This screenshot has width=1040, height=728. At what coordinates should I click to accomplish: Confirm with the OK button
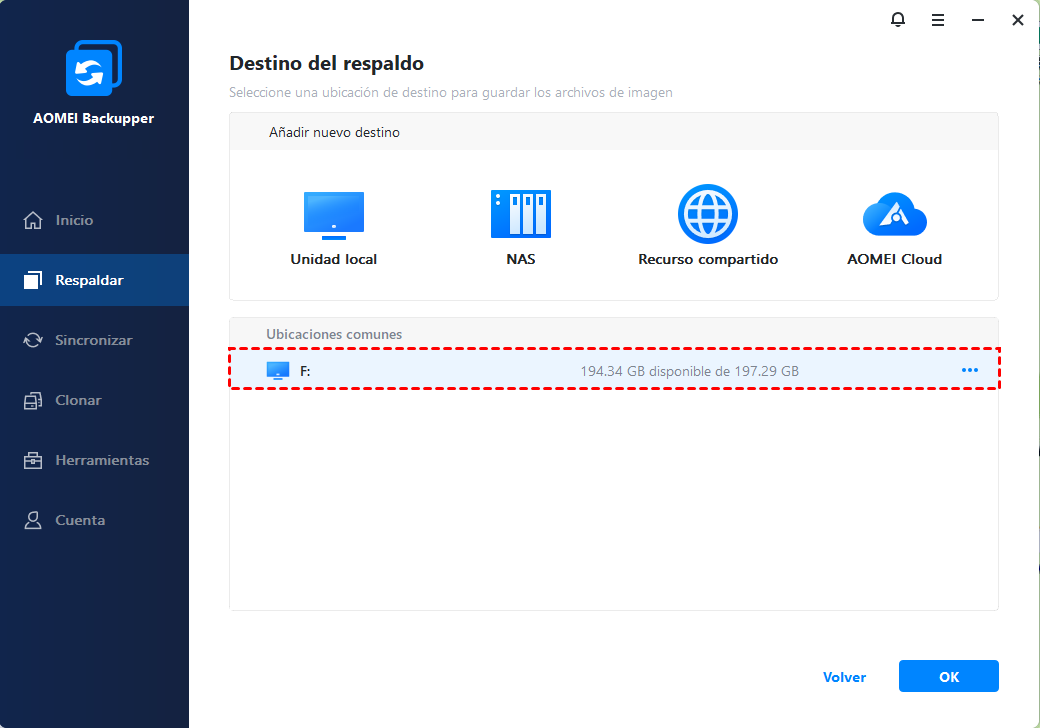coord(948,676)
